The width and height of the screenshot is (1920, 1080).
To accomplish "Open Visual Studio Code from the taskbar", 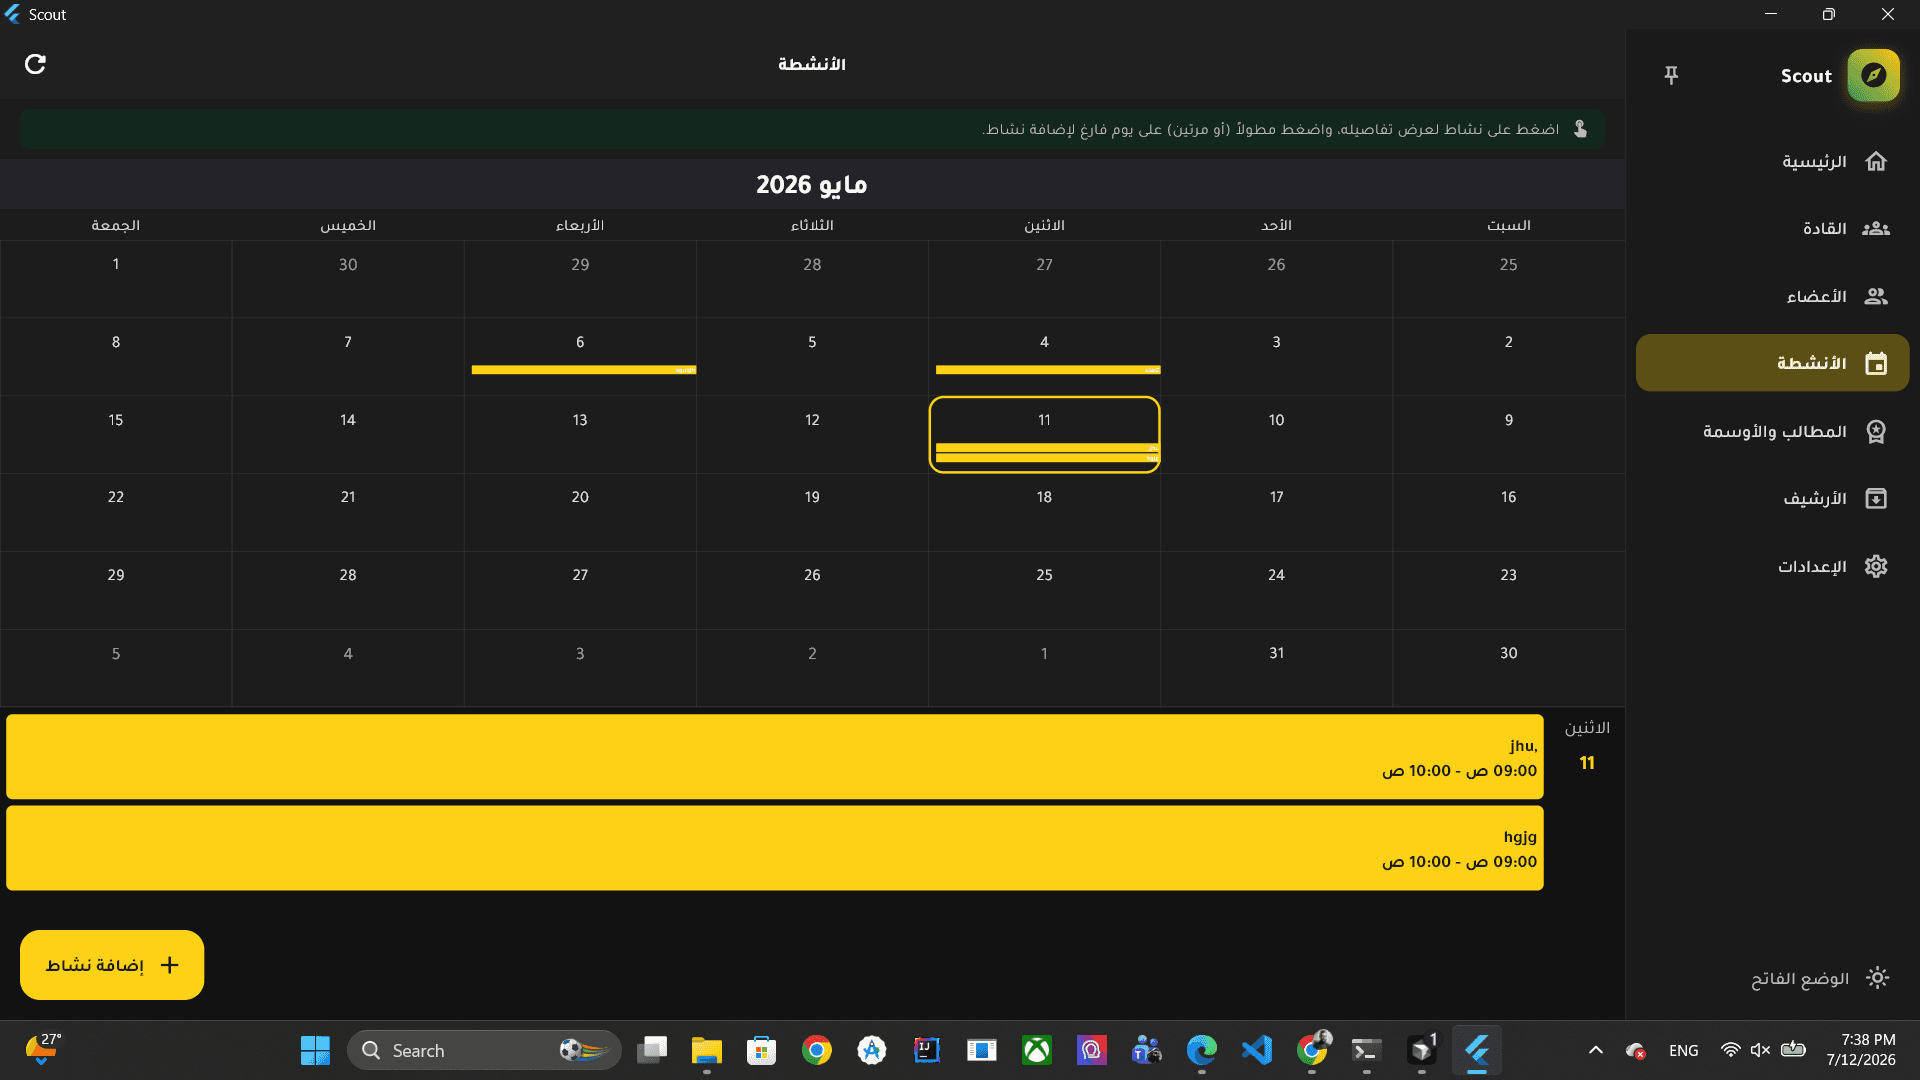I will click(1256, 1050).
